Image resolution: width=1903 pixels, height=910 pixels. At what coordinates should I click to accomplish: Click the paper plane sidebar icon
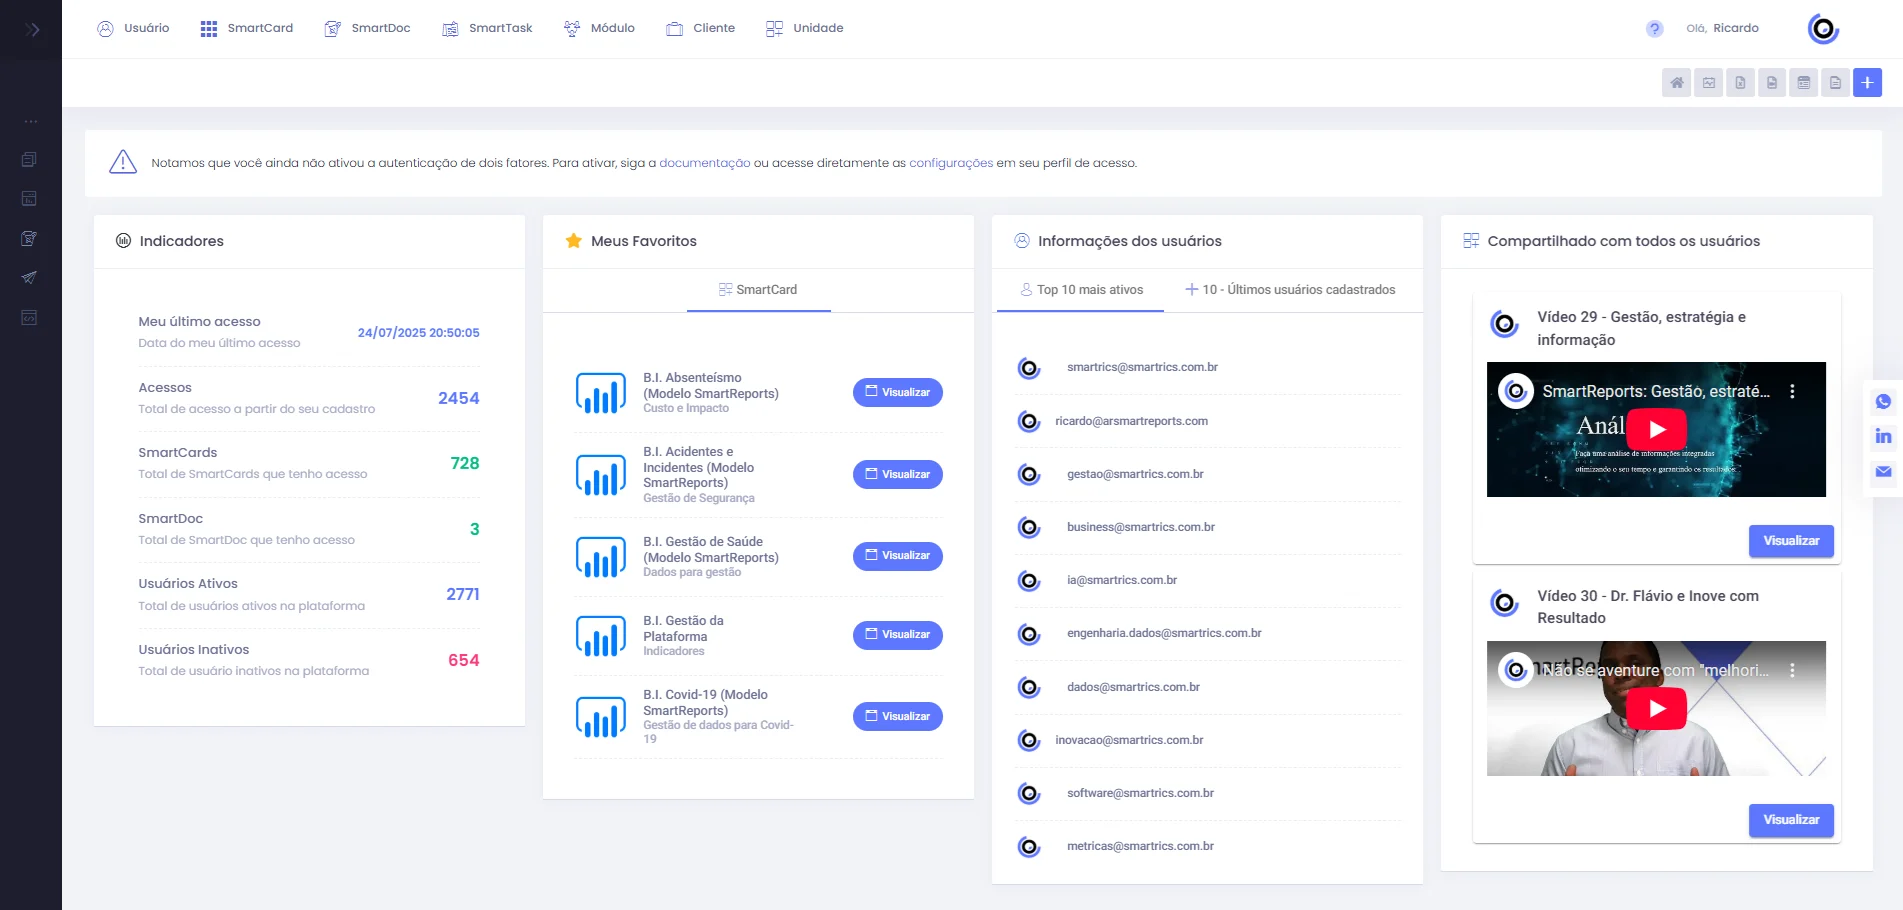point(30,278)
